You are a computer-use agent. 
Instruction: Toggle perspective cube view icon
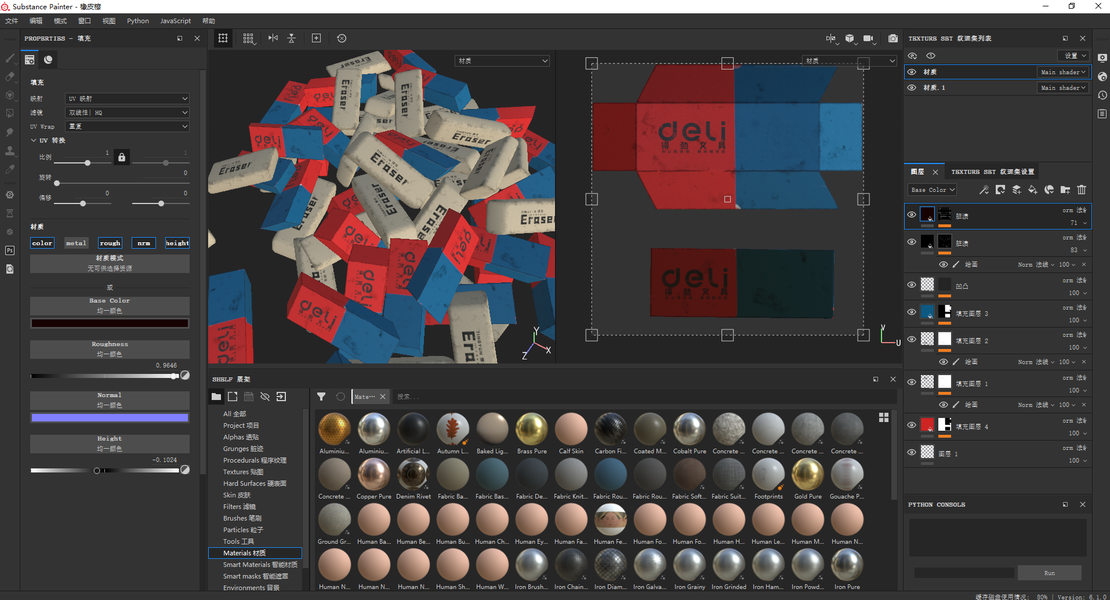pyautogui.click(x=849, y=38)
